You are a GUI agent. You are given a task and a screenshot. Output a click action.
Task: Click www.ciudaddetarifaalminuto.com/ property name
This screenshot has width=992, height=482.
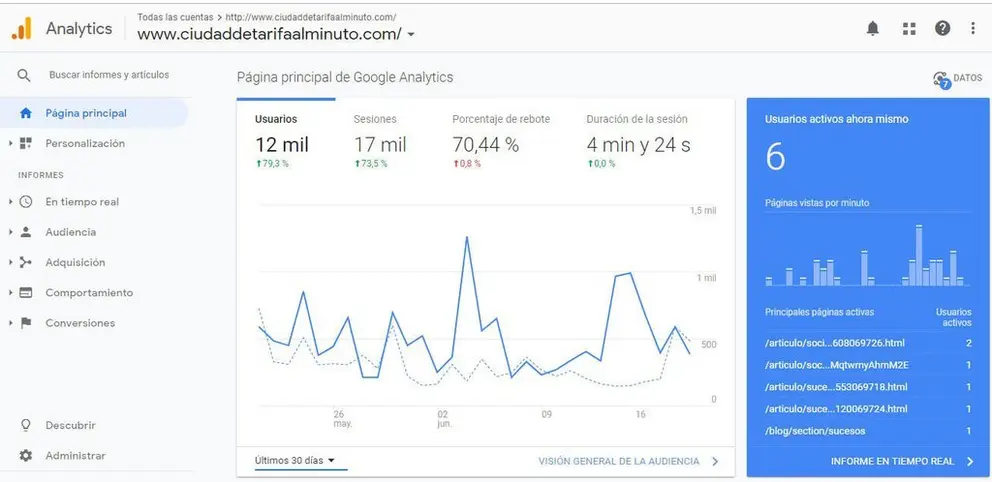coord(269,34)
